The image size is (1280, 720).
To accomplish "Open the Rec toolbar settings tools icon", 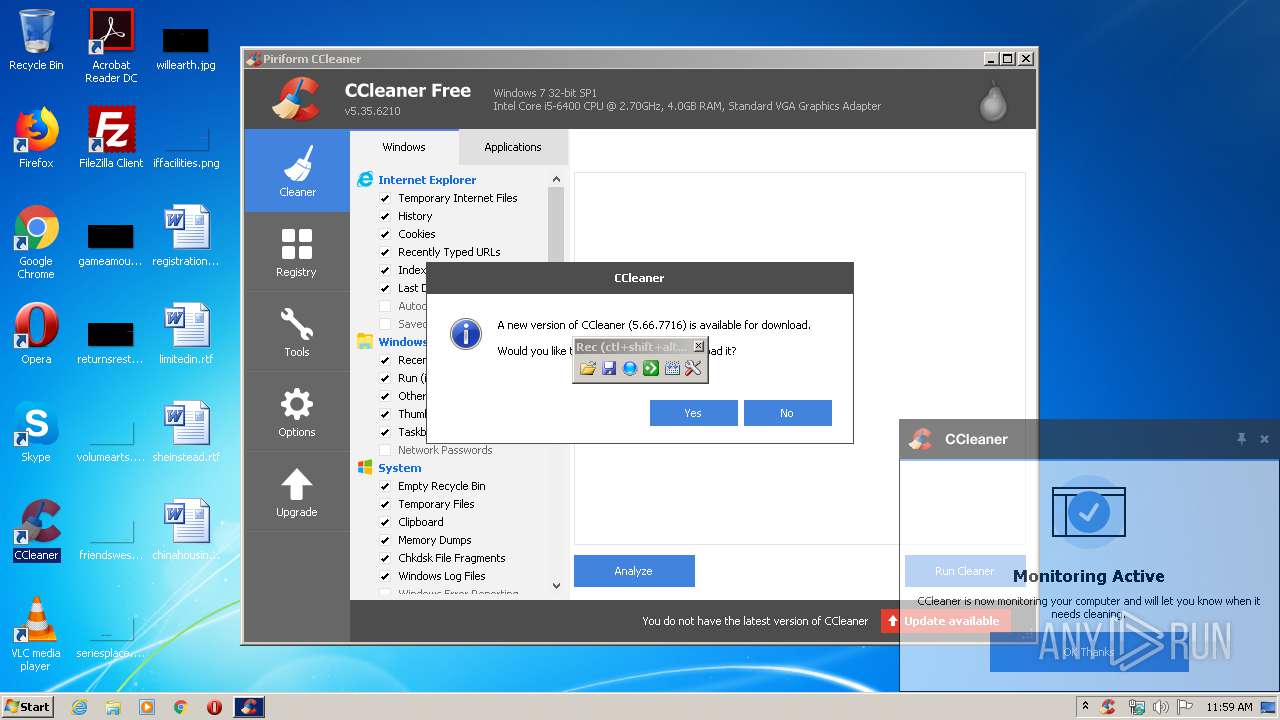I will pos(693,368).
